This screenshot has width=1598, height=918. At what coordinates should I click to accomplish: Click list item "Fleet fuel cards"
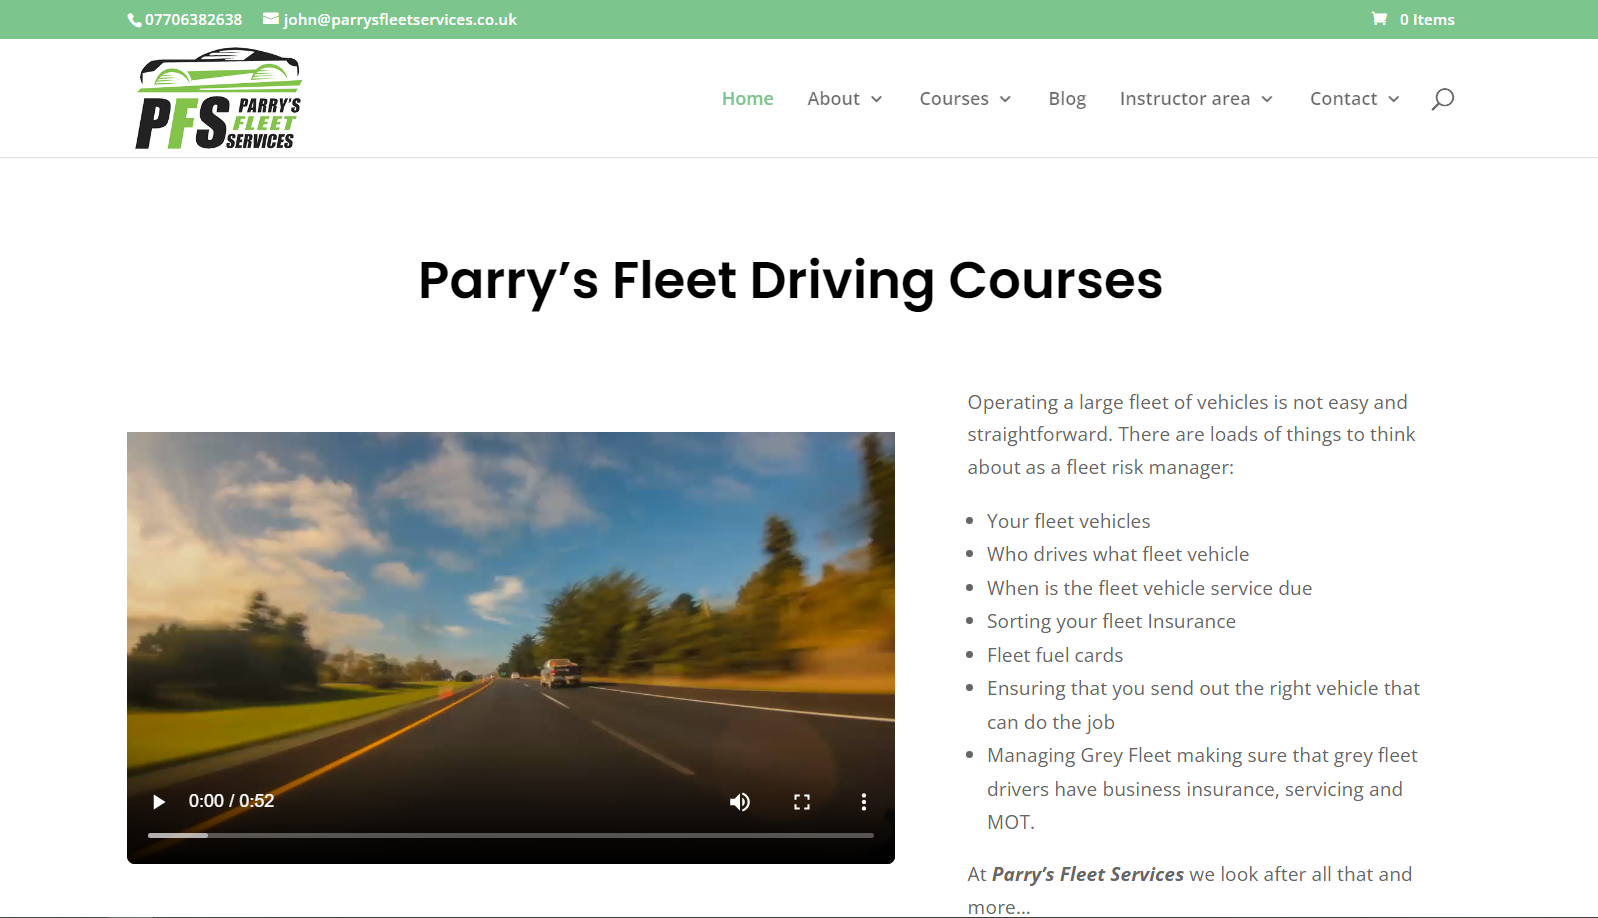(1055, 655)
